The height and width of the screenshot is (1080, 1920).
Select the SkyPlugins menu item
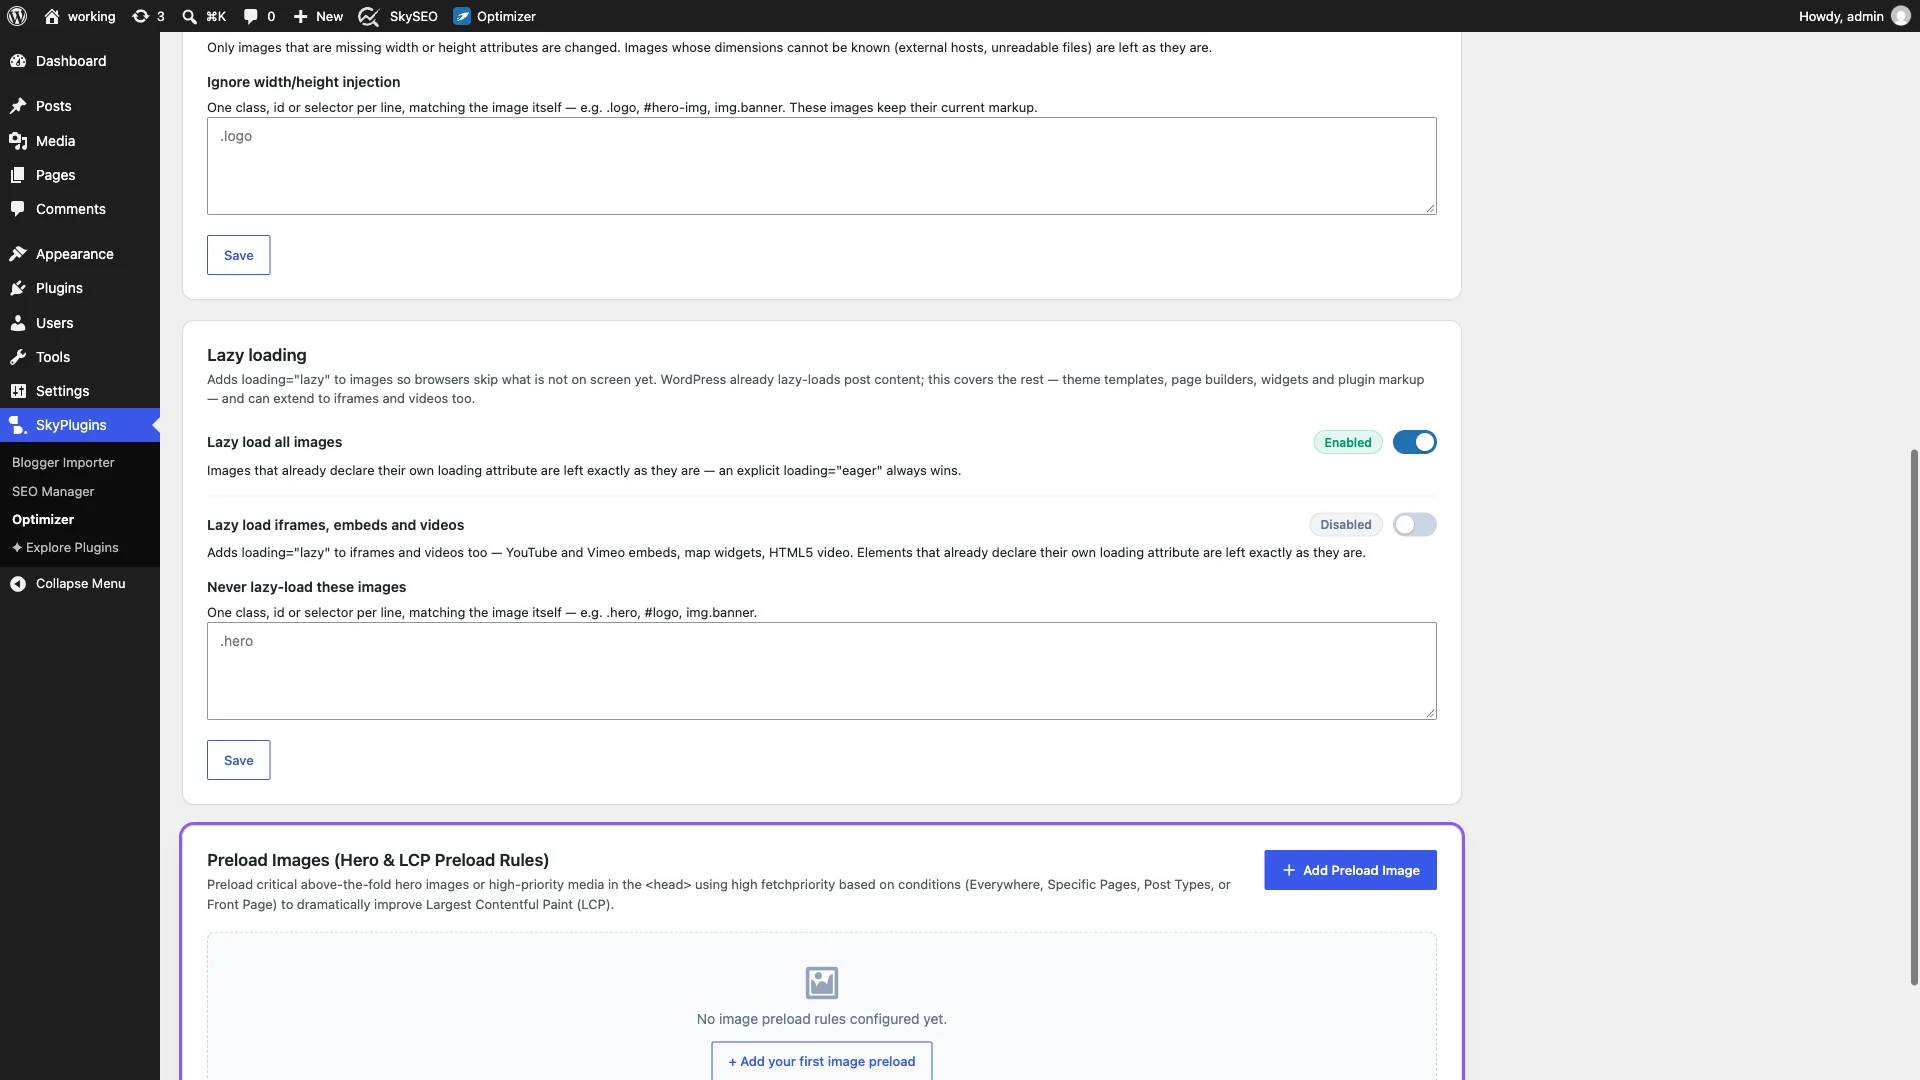click(x=80, y=425)
